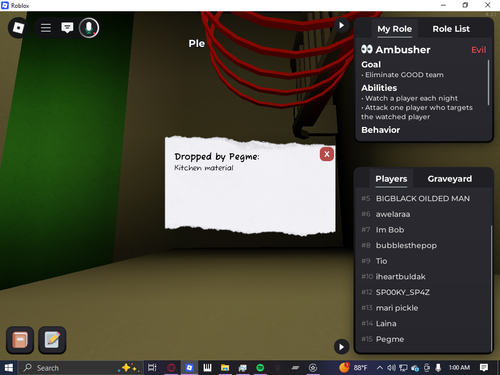This screenshot has height=375, width=500.
Task: Select player bubblesthepop
Action: point(422,246)
